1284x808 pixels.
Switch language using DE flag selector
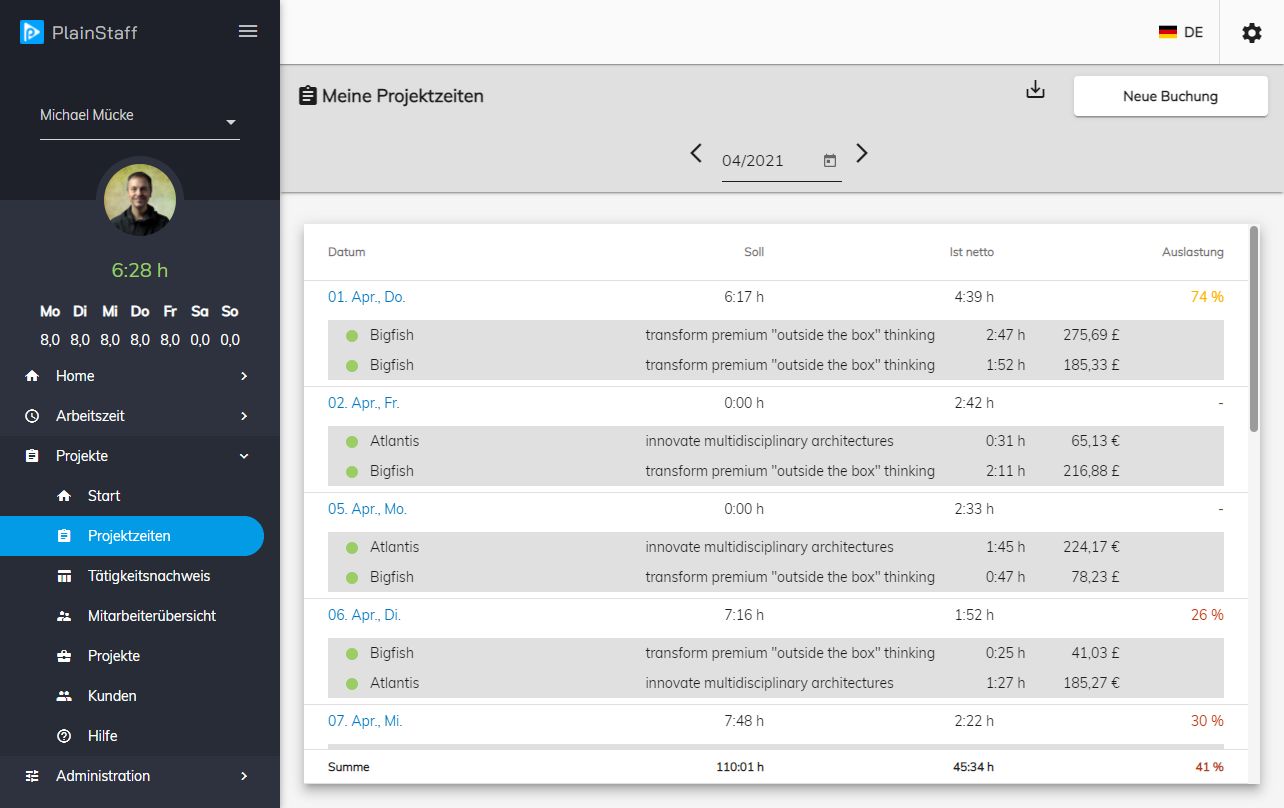coord(1180,32)
